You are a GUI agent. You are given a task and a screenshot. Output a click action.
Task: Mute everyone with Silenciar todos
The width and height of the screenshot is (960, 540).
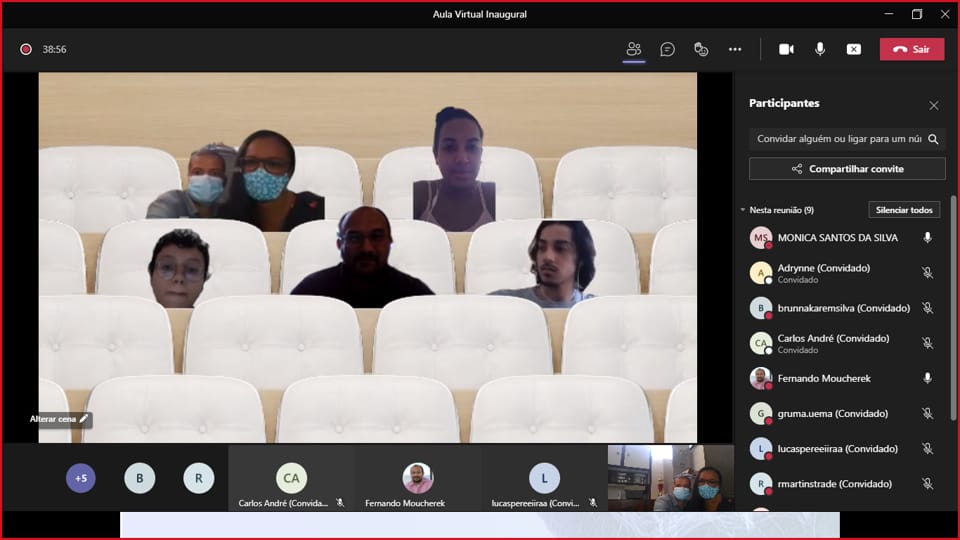point(904,210)
